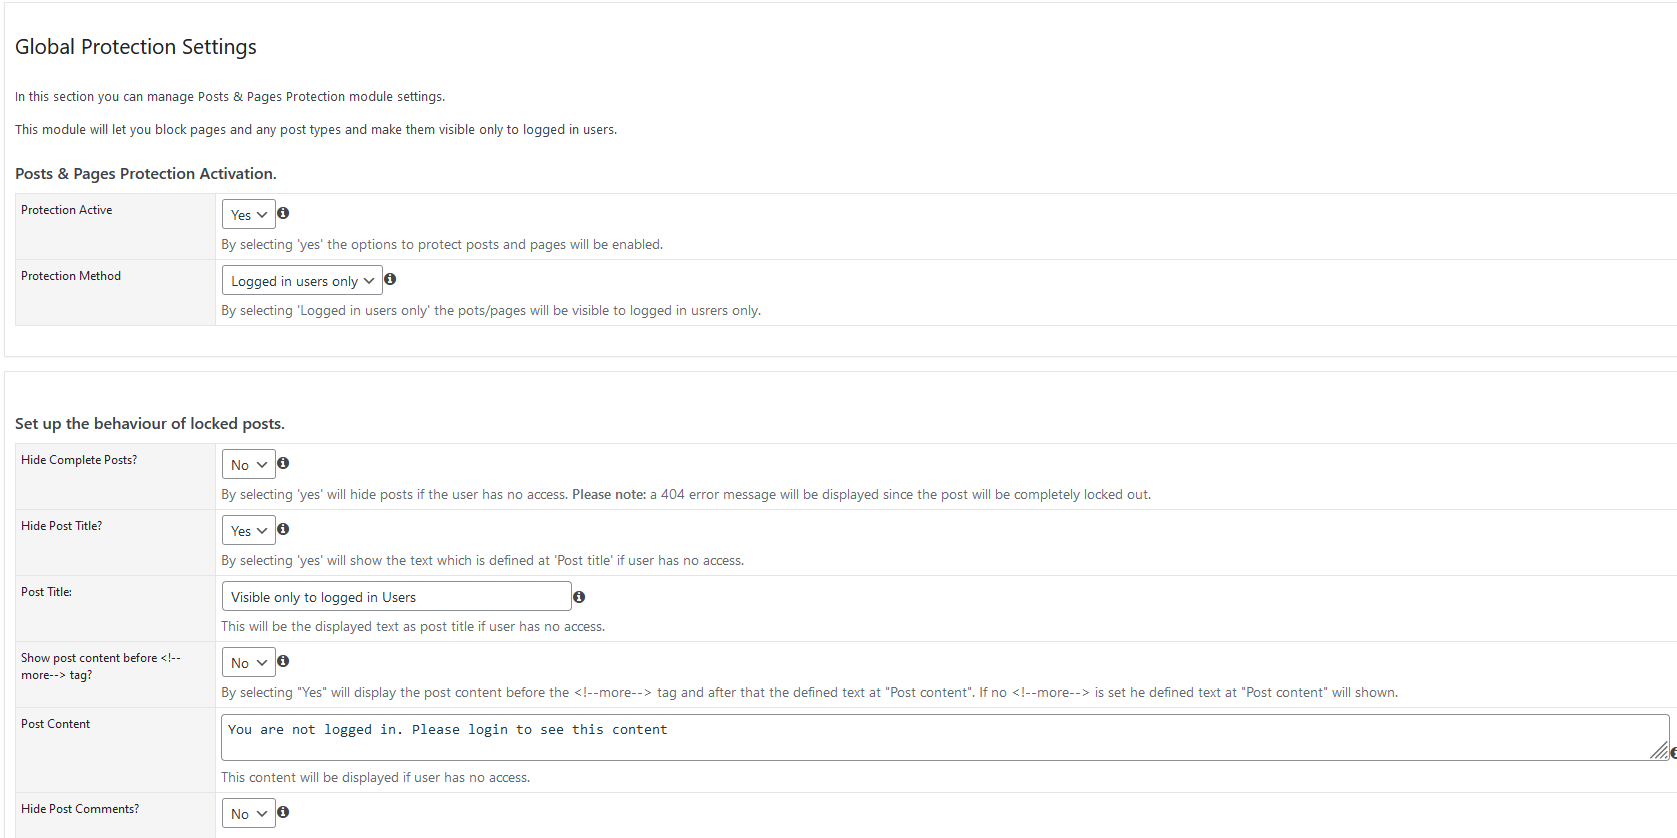
Task: Click the Hide Post Comments label
Action: click(x=80, y=809)
